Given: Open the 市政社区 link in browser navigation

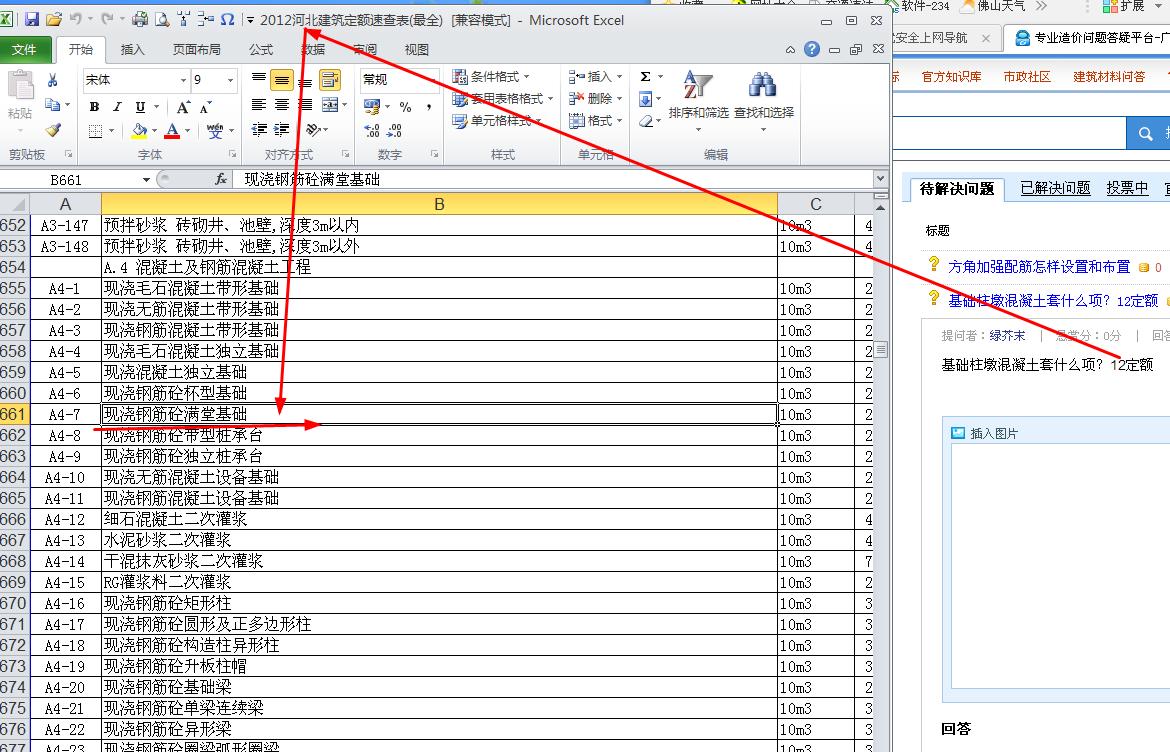Looking at the screenshot, I should click(x=1027, y=76).
